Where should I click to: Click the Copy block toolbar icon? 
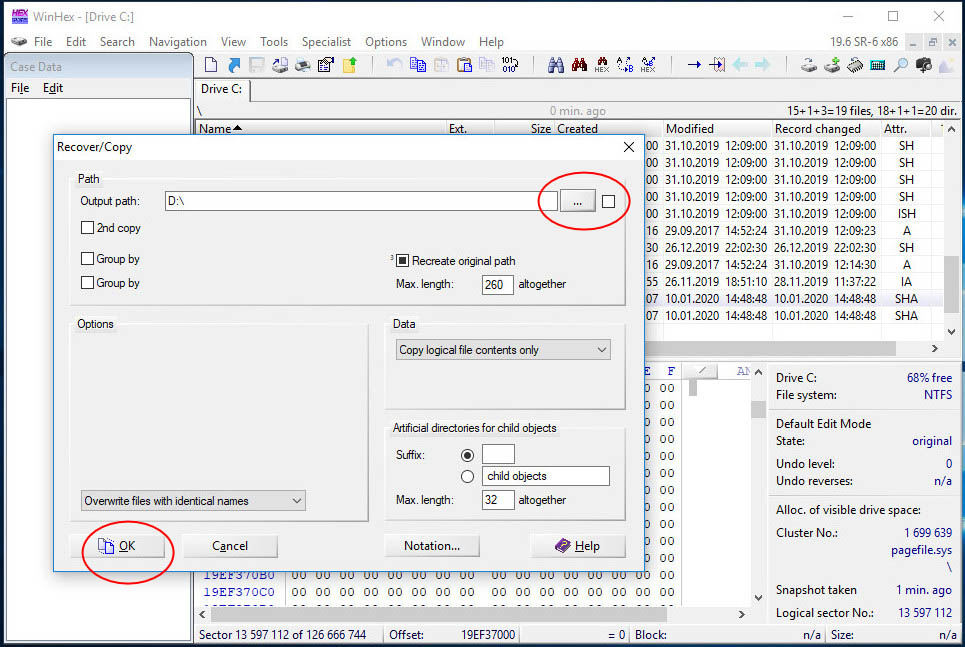coord(418,65)
